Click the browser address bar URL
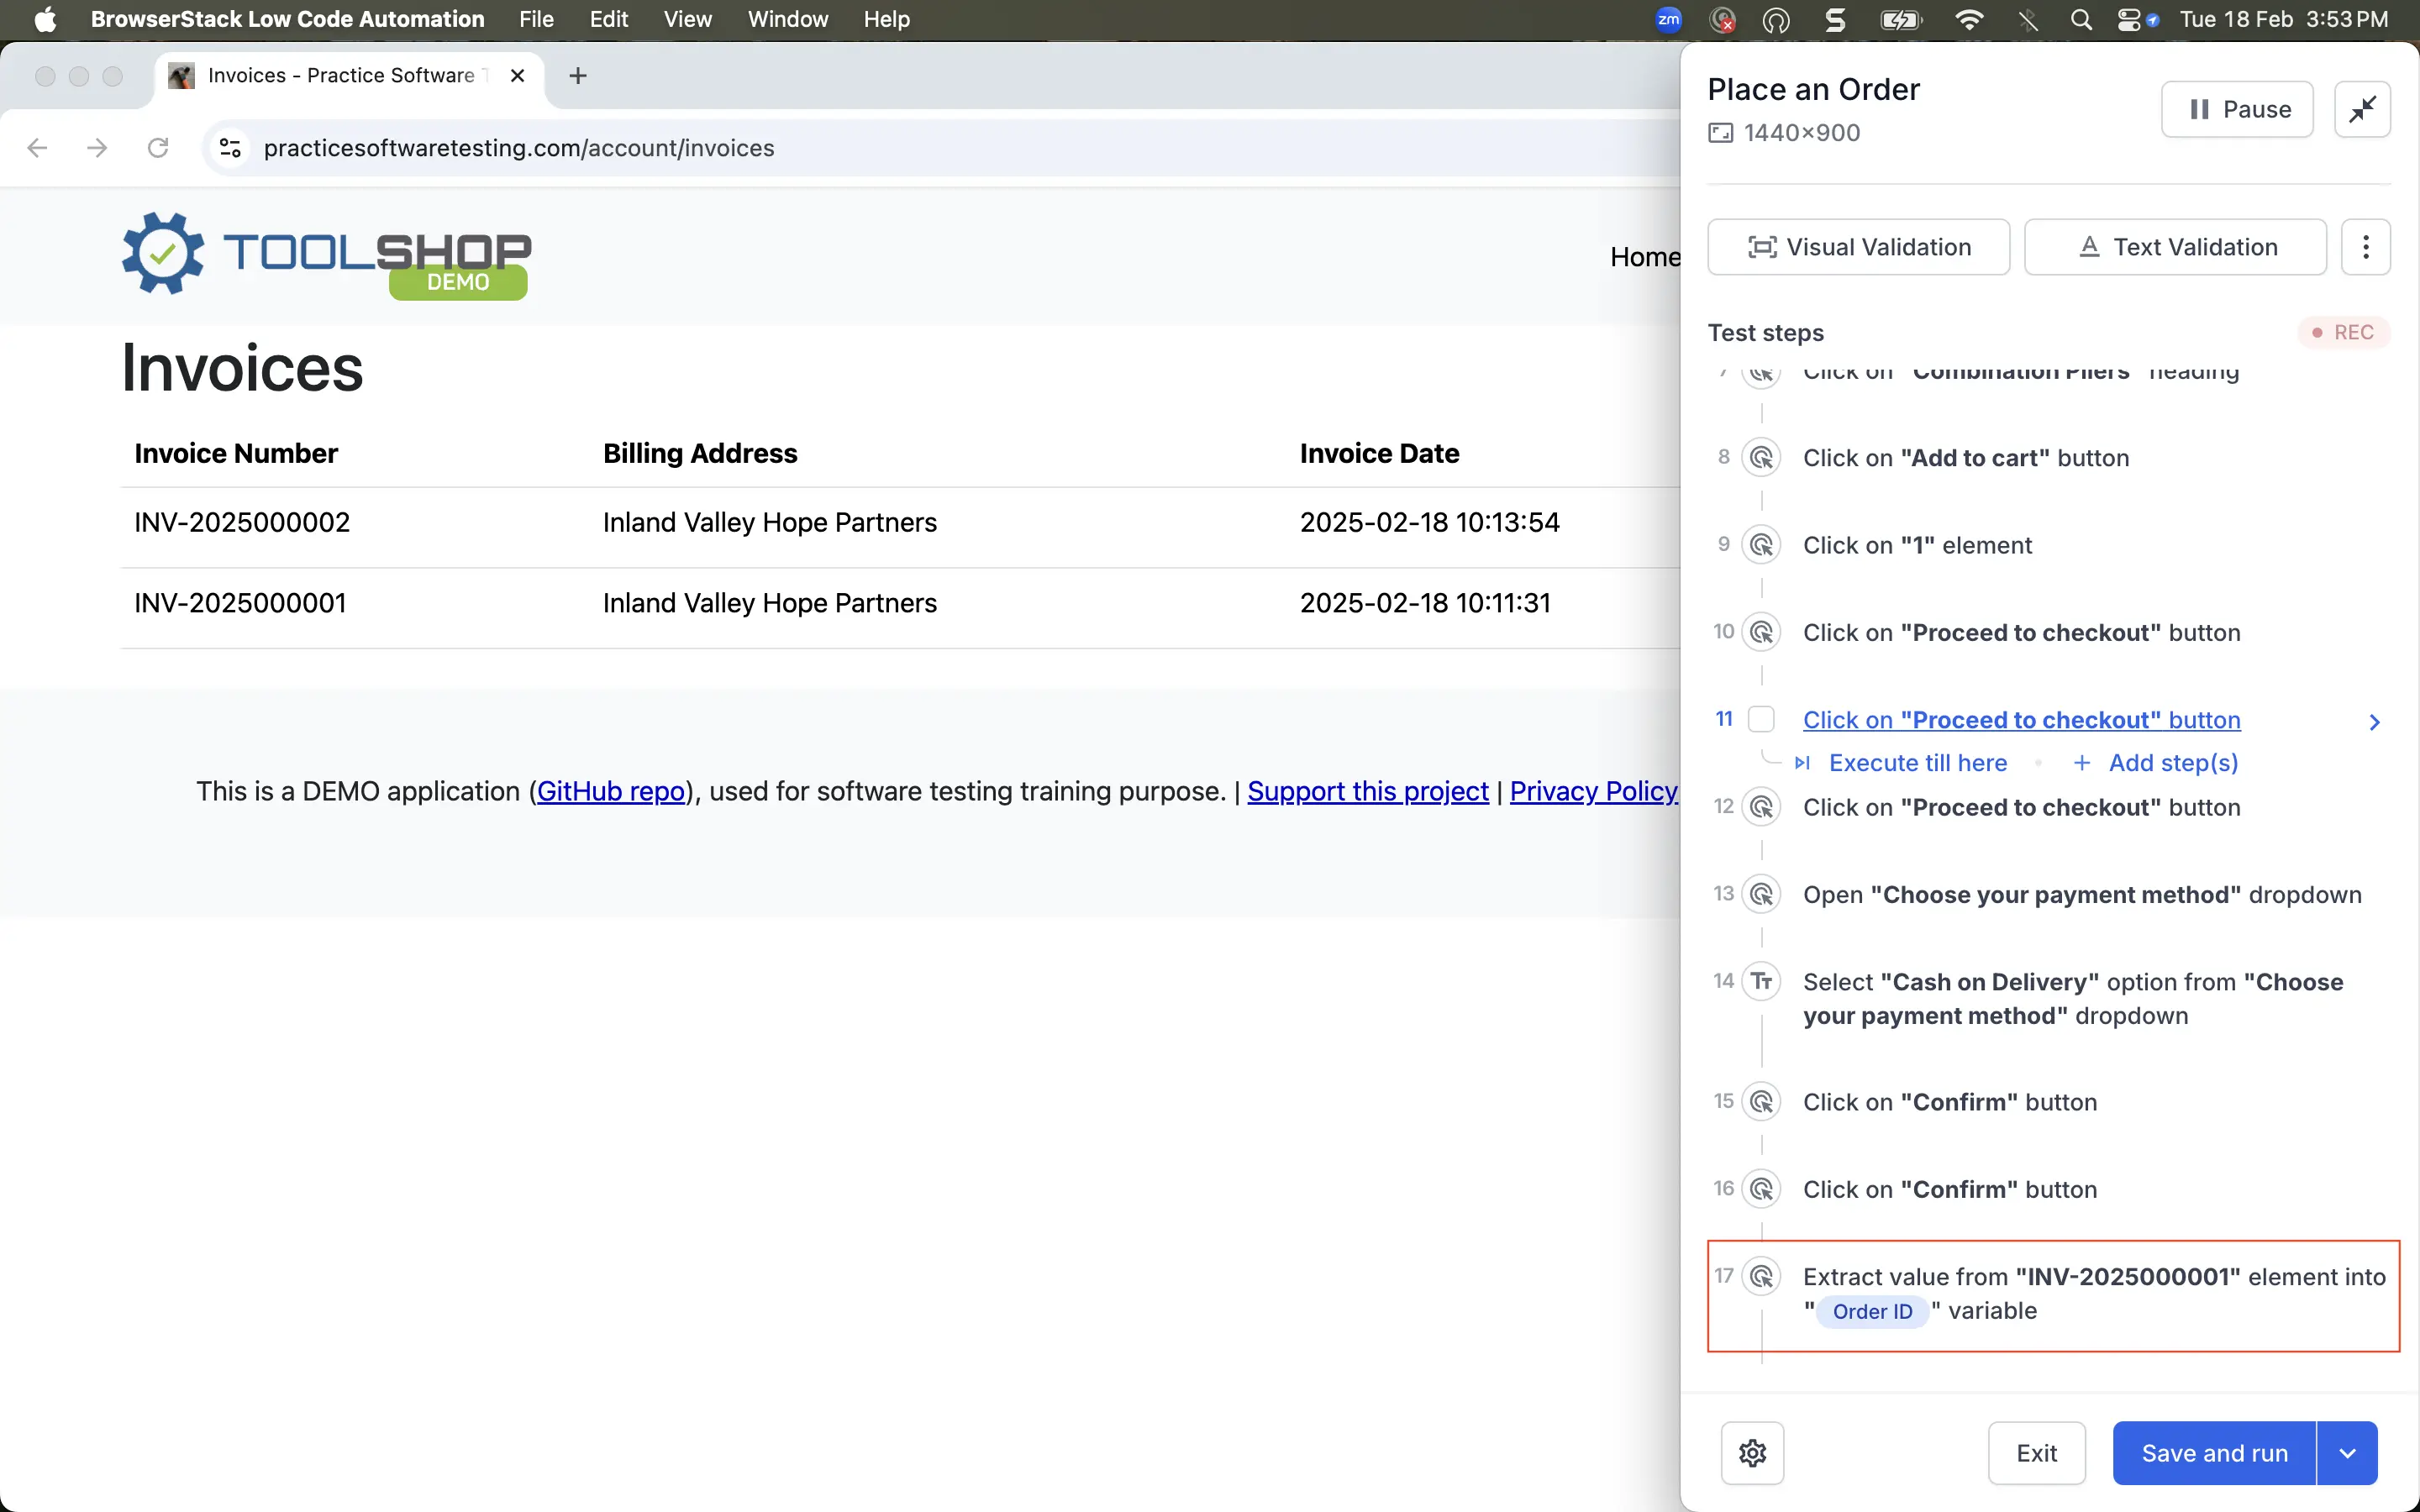This screenshot has width=2420, height=1512. pos(518,148)
